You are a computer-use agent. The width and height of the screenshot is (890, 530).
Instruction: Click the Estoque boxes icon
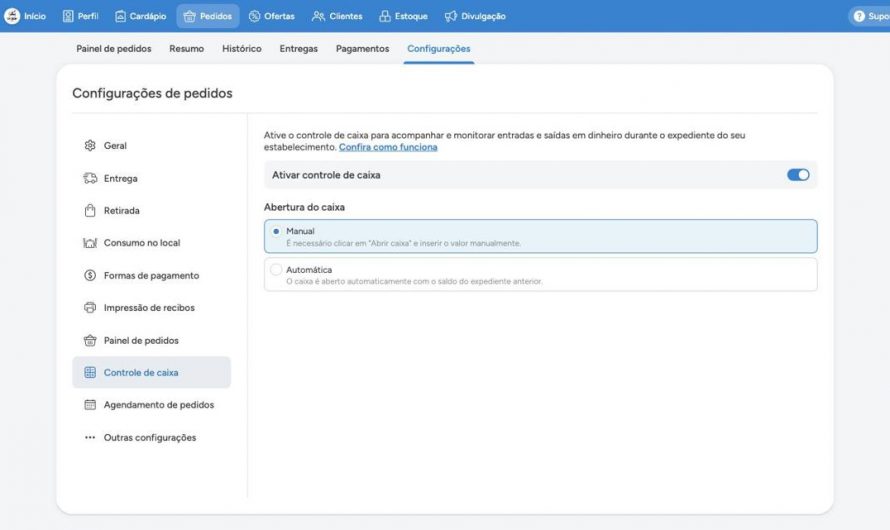point(385,16)
